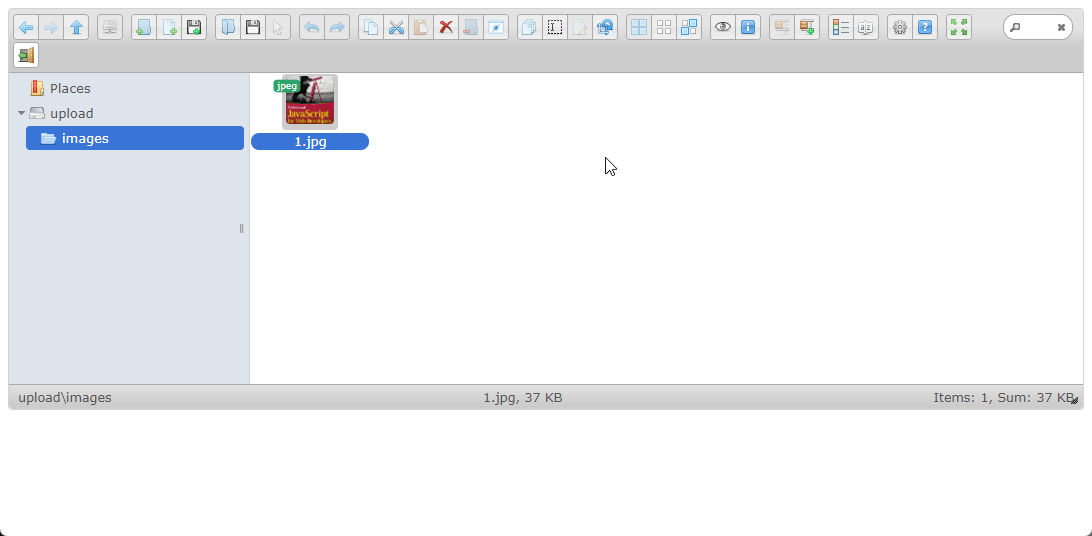The height and width of the screenshot is (536, 1092).
Task: Go to parent folder with up arrow
Action: [x=76, y=27]
